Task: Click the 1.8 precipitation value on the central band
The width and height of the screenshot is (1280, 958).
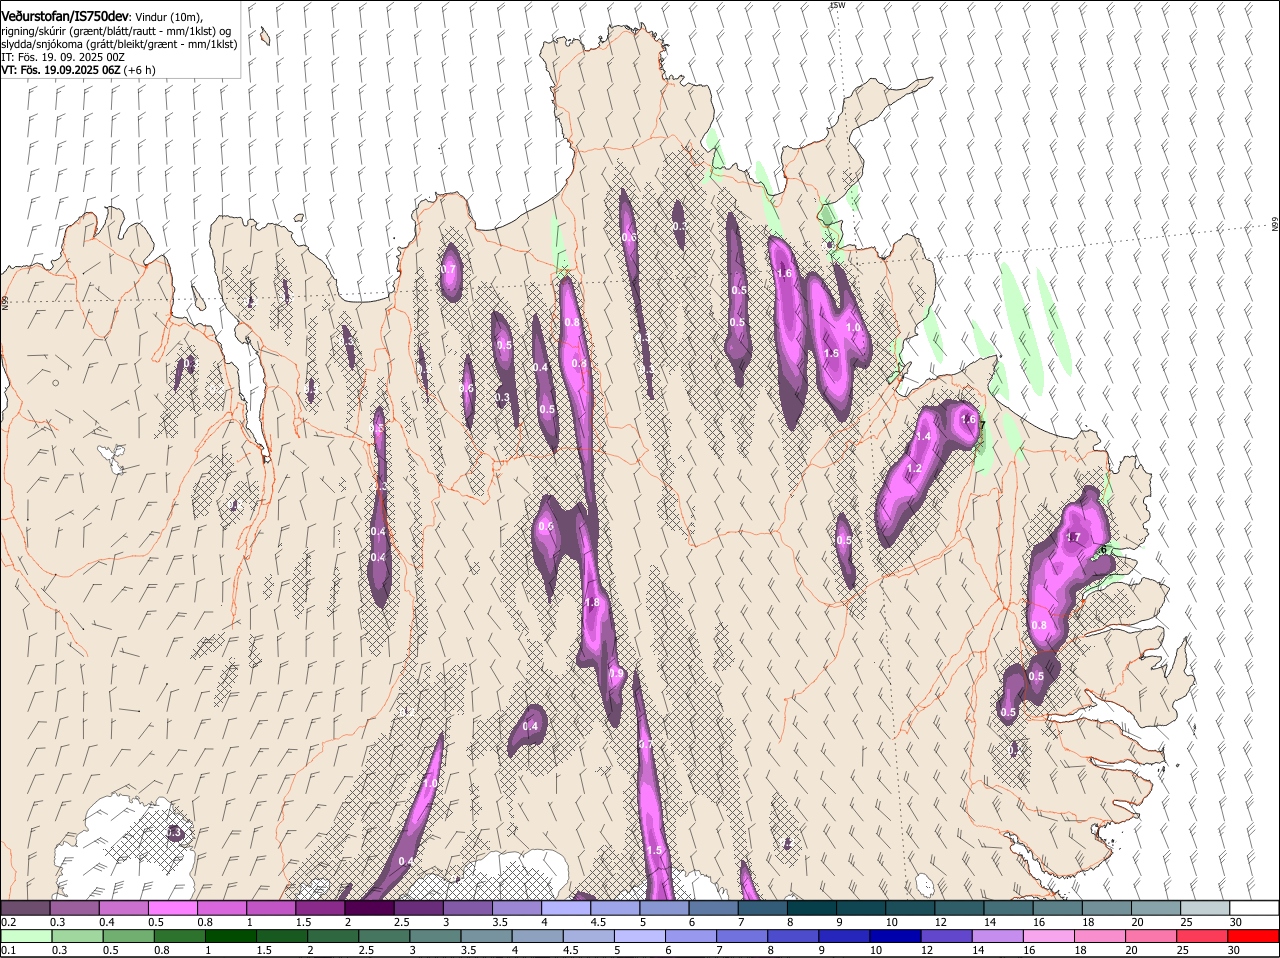Action: 592,603
